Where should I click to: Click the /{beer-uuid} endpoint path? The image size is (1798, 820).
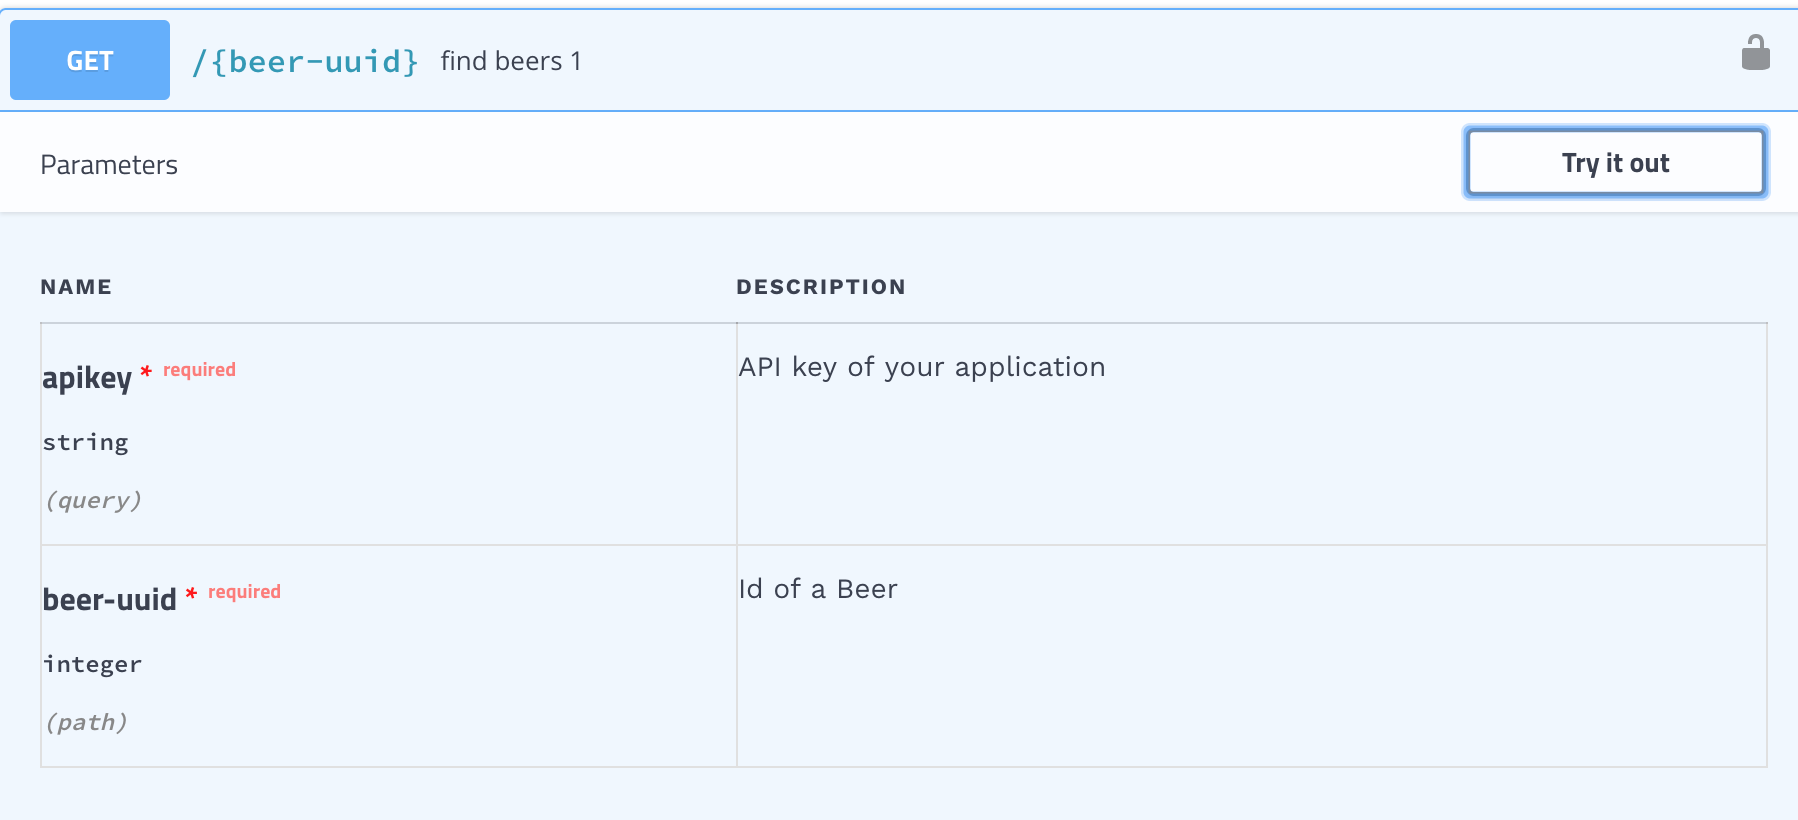pos(305,62)
